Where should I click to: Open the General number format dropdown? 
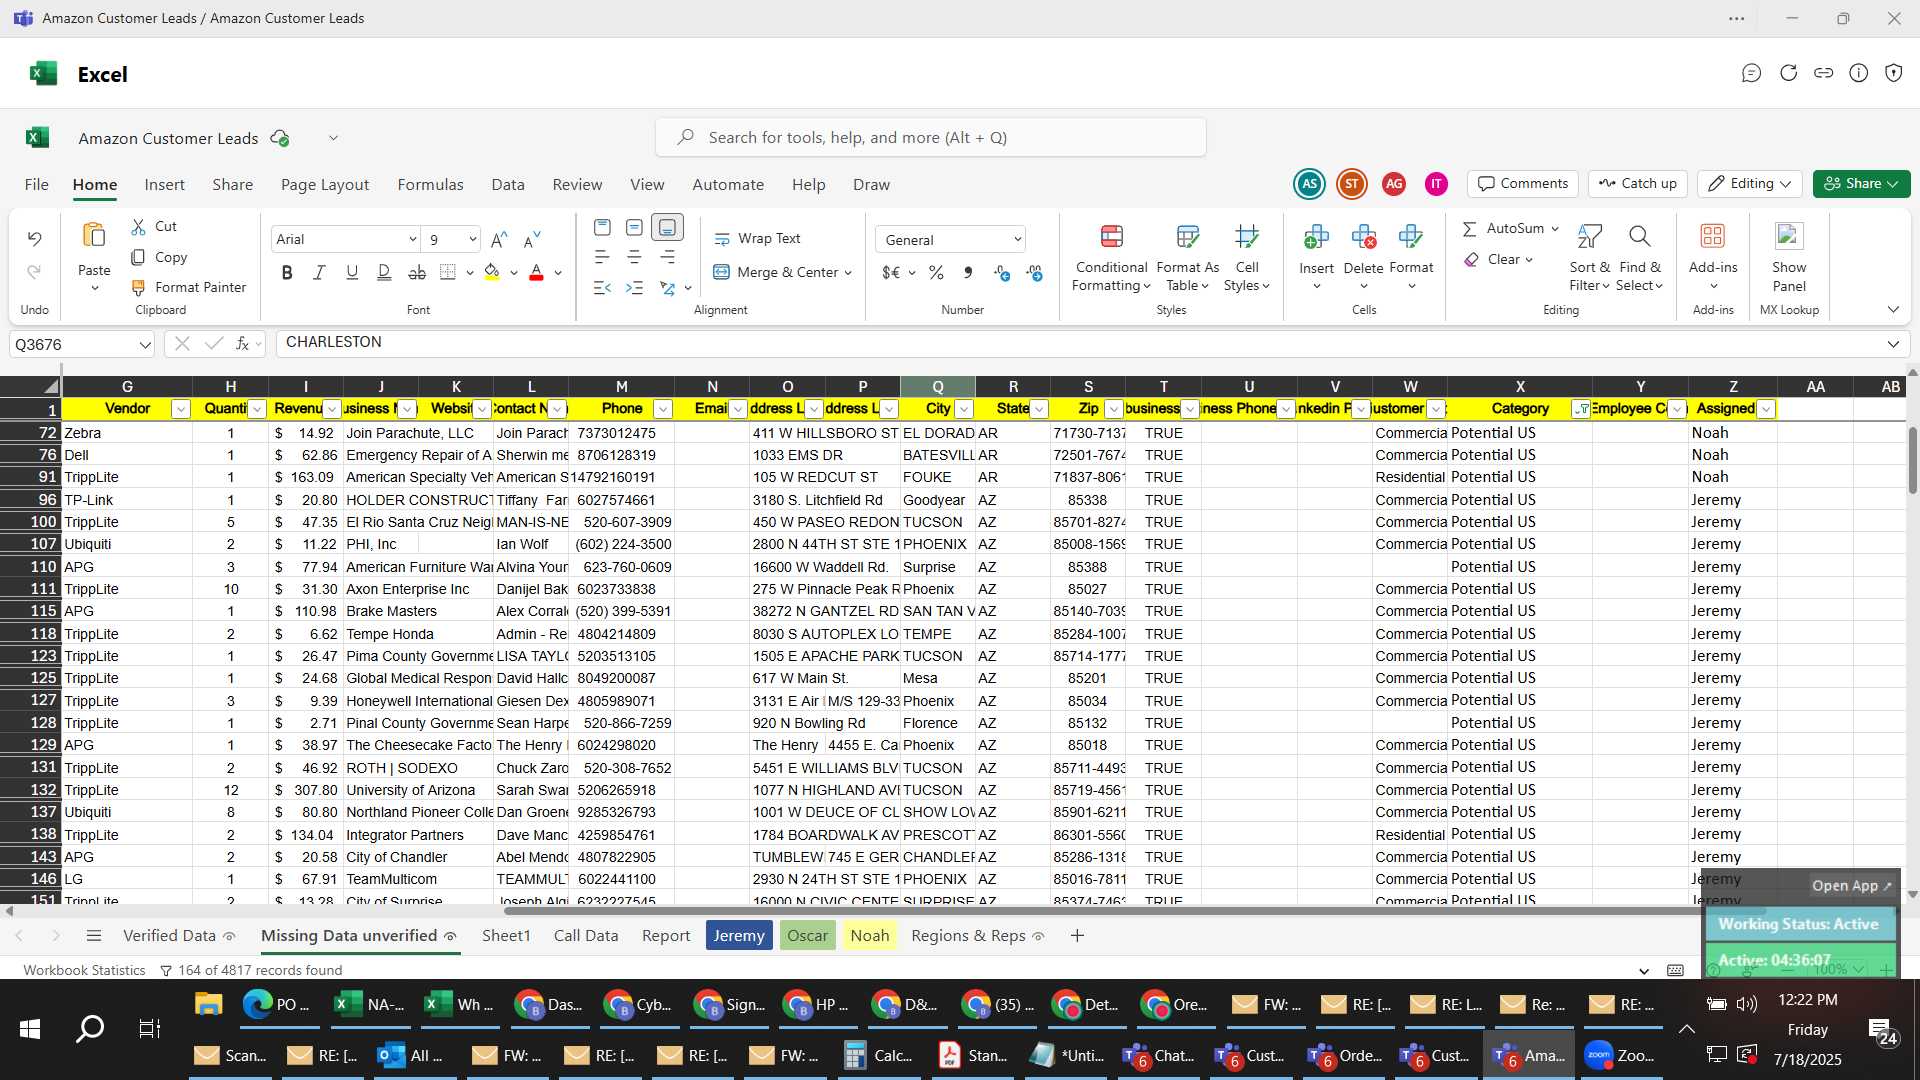[x=950, y=240]
